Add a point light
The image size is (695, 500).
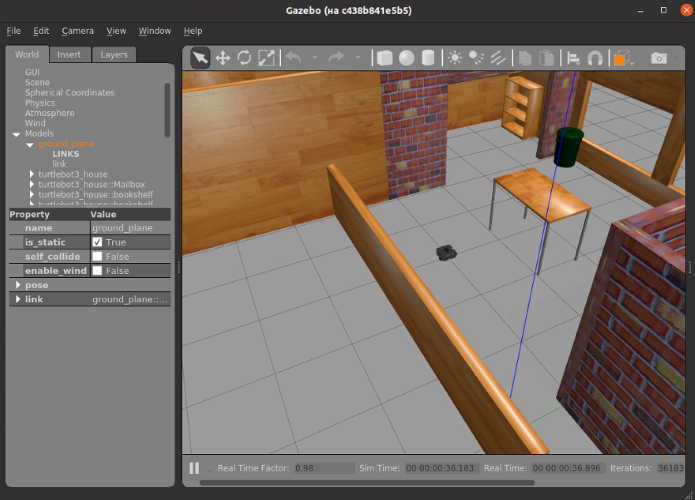[456, 58]
